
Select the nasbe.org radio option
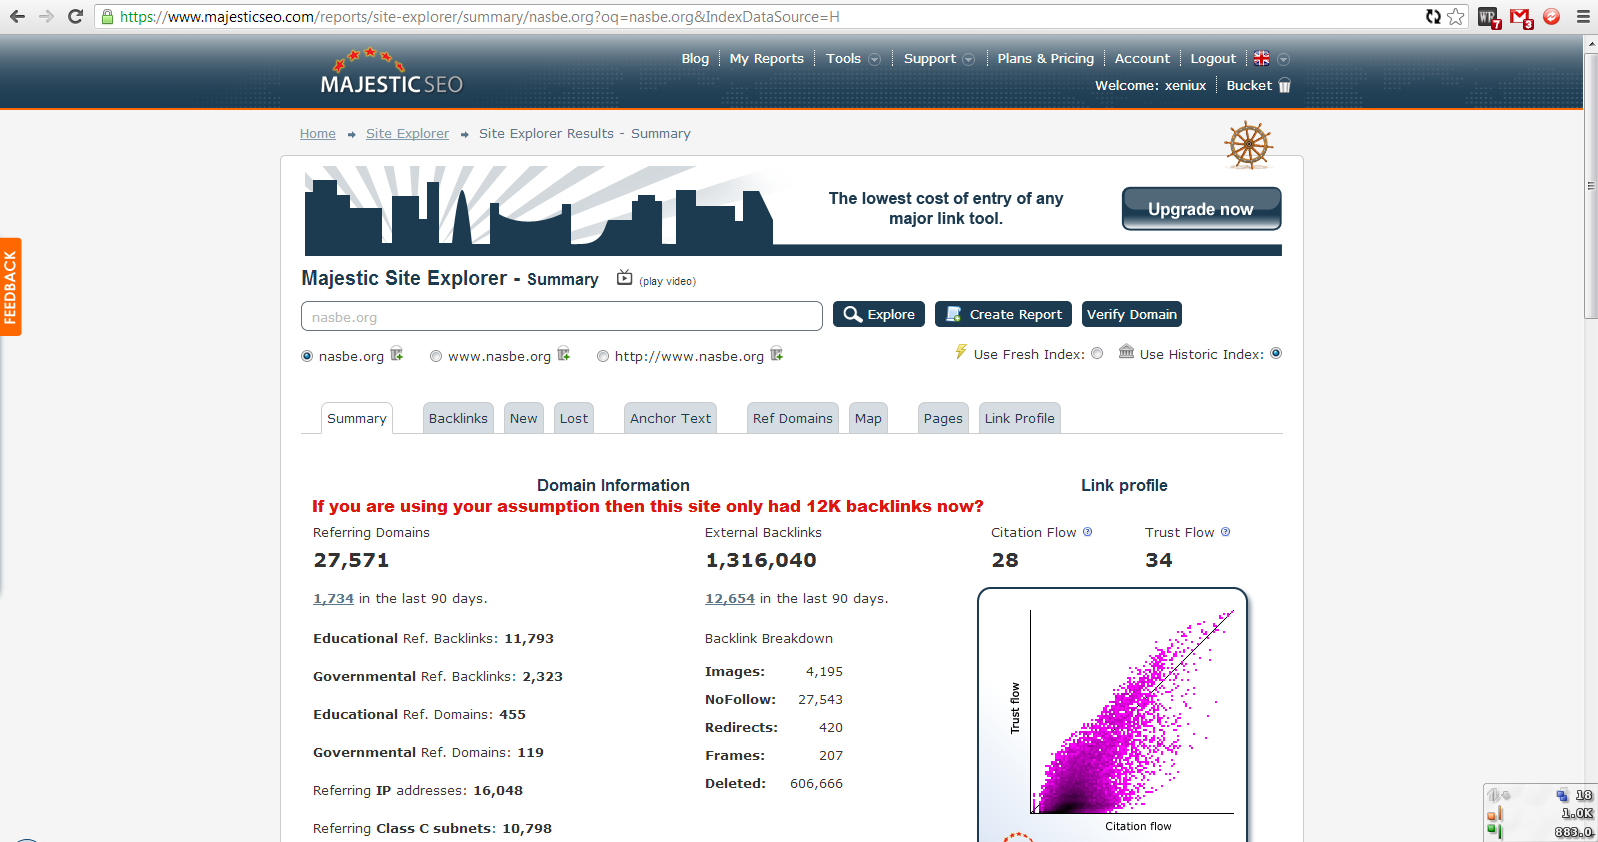307,356
